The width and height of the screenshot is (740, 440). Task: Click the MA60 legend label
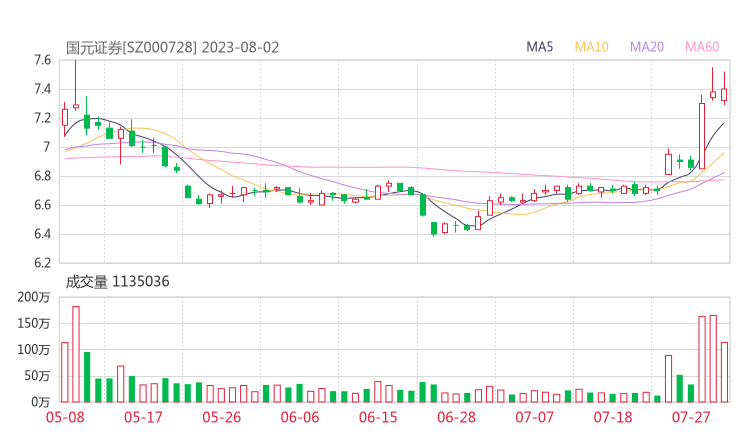[702, 47]
